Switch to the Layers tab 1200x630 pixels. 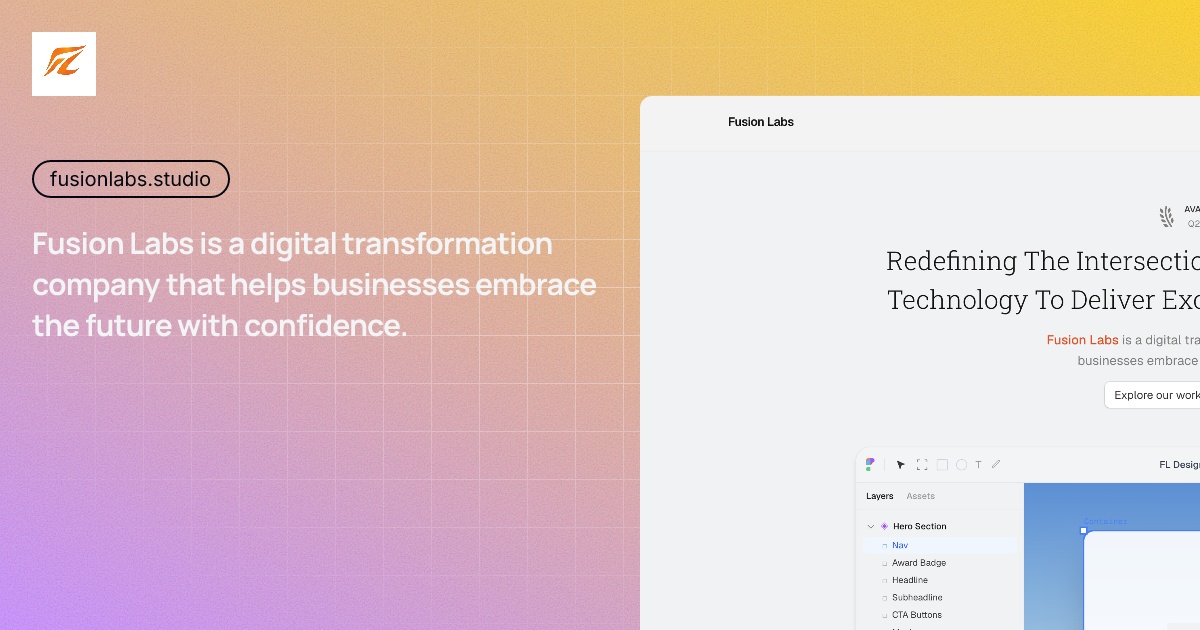click(880, 496)
